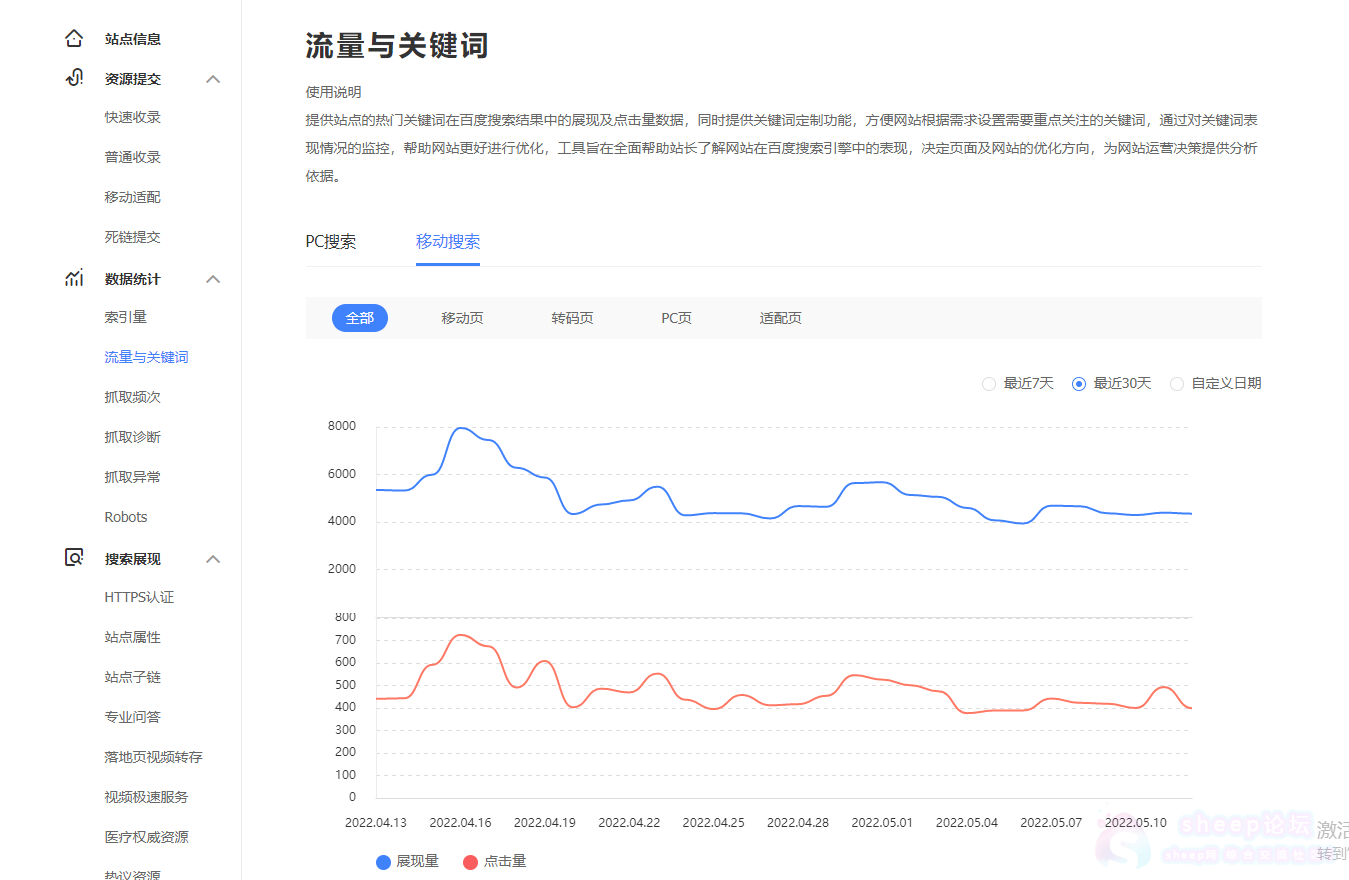Select the 转码页 filter
Image resolution: width=1349 pixels, height=880 pixels.
(572, 318)
